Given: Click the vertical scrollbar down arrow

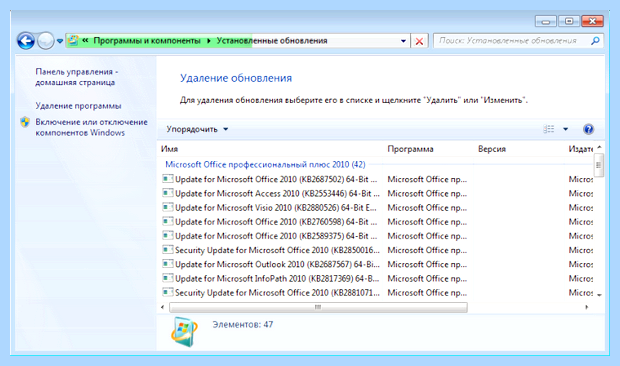Looking at the screenshot, I should pos(599,294).
